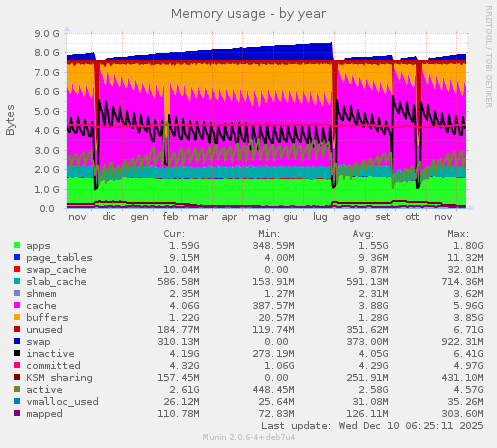Click the '0.0' y-axis tick label
This screenshot has height=448, width=497.
47,209
